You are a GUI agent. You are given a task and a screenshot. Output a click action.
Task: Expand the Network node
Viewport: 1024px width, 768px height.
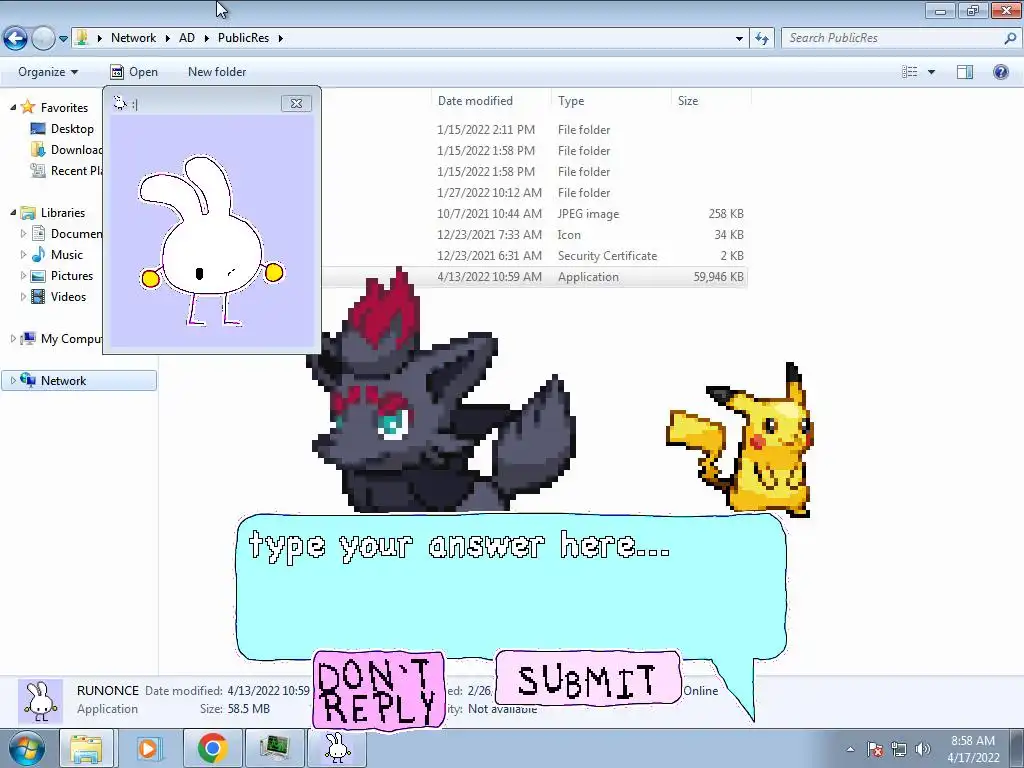[x=13, y=380]
